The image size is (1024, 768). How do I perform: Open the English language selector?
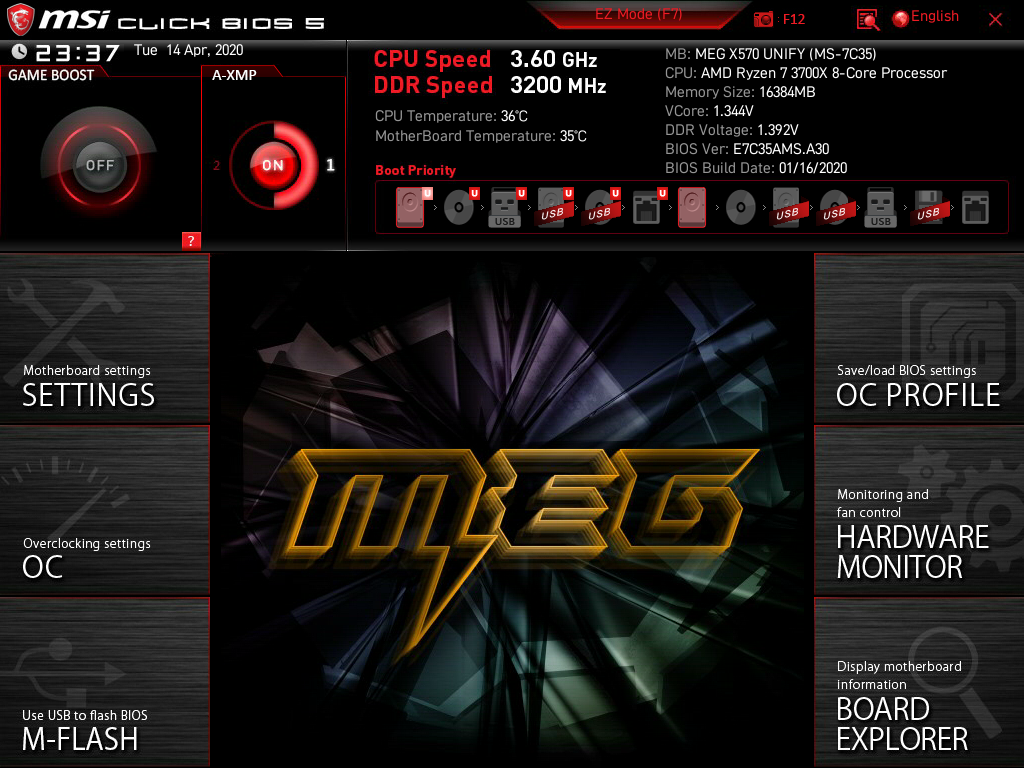[x=925, y=17]
